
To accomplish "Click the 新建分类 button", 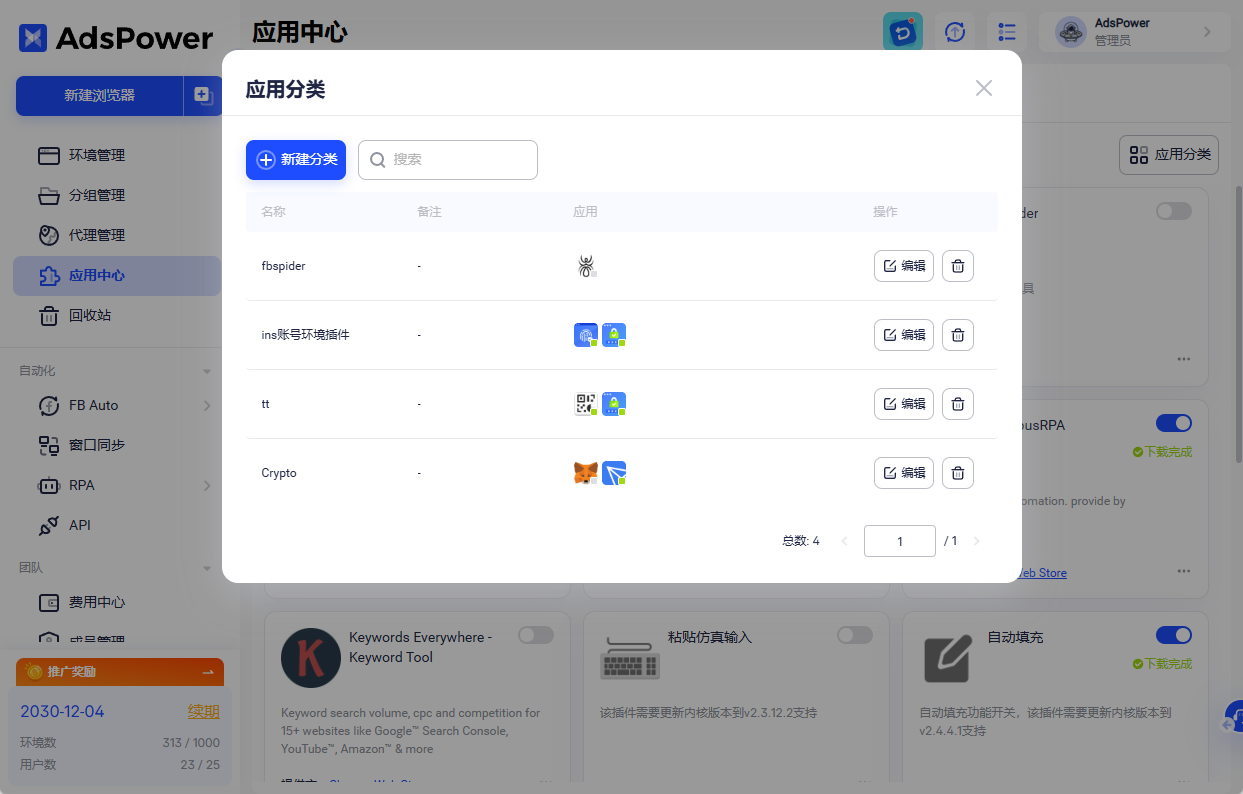I will pyautogui.click(x=296, y=160).
